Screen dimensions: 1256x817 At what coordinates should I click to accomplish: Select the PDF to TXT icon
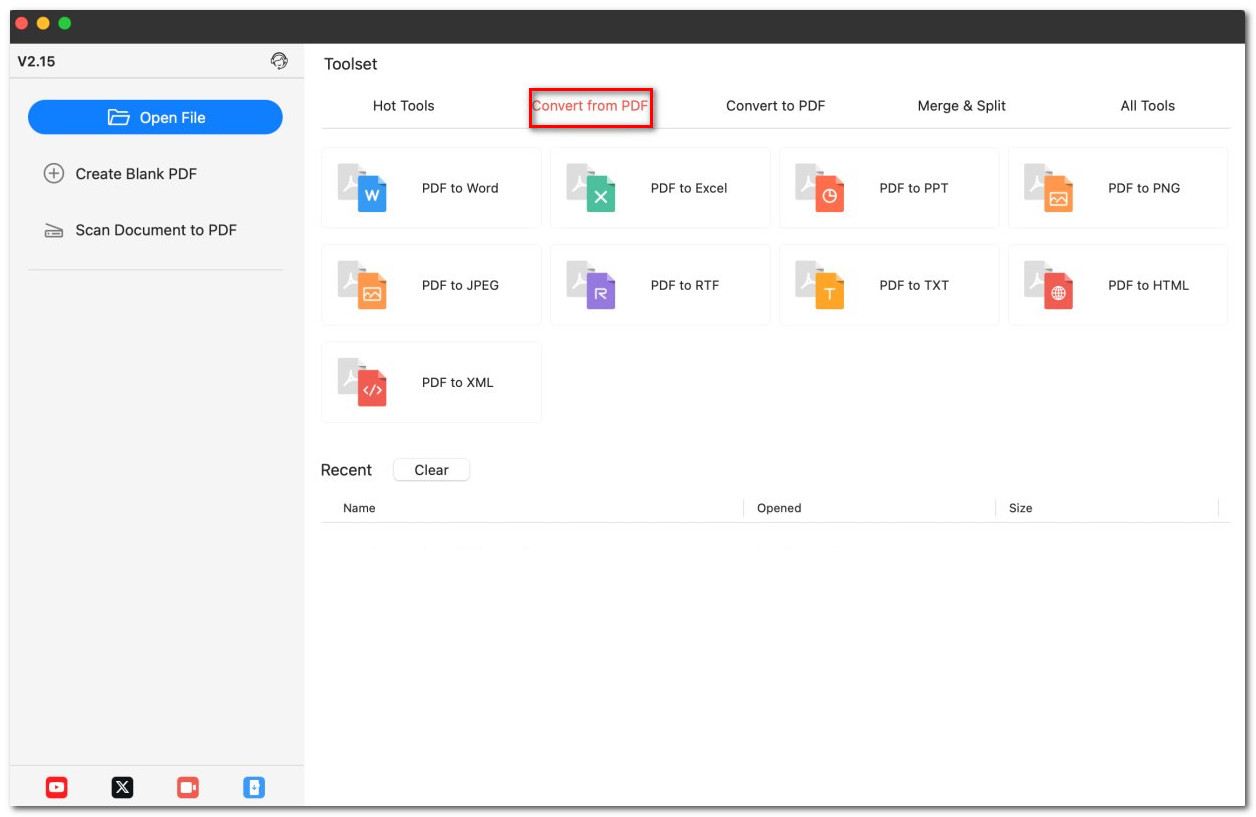[x=820, y=285]
